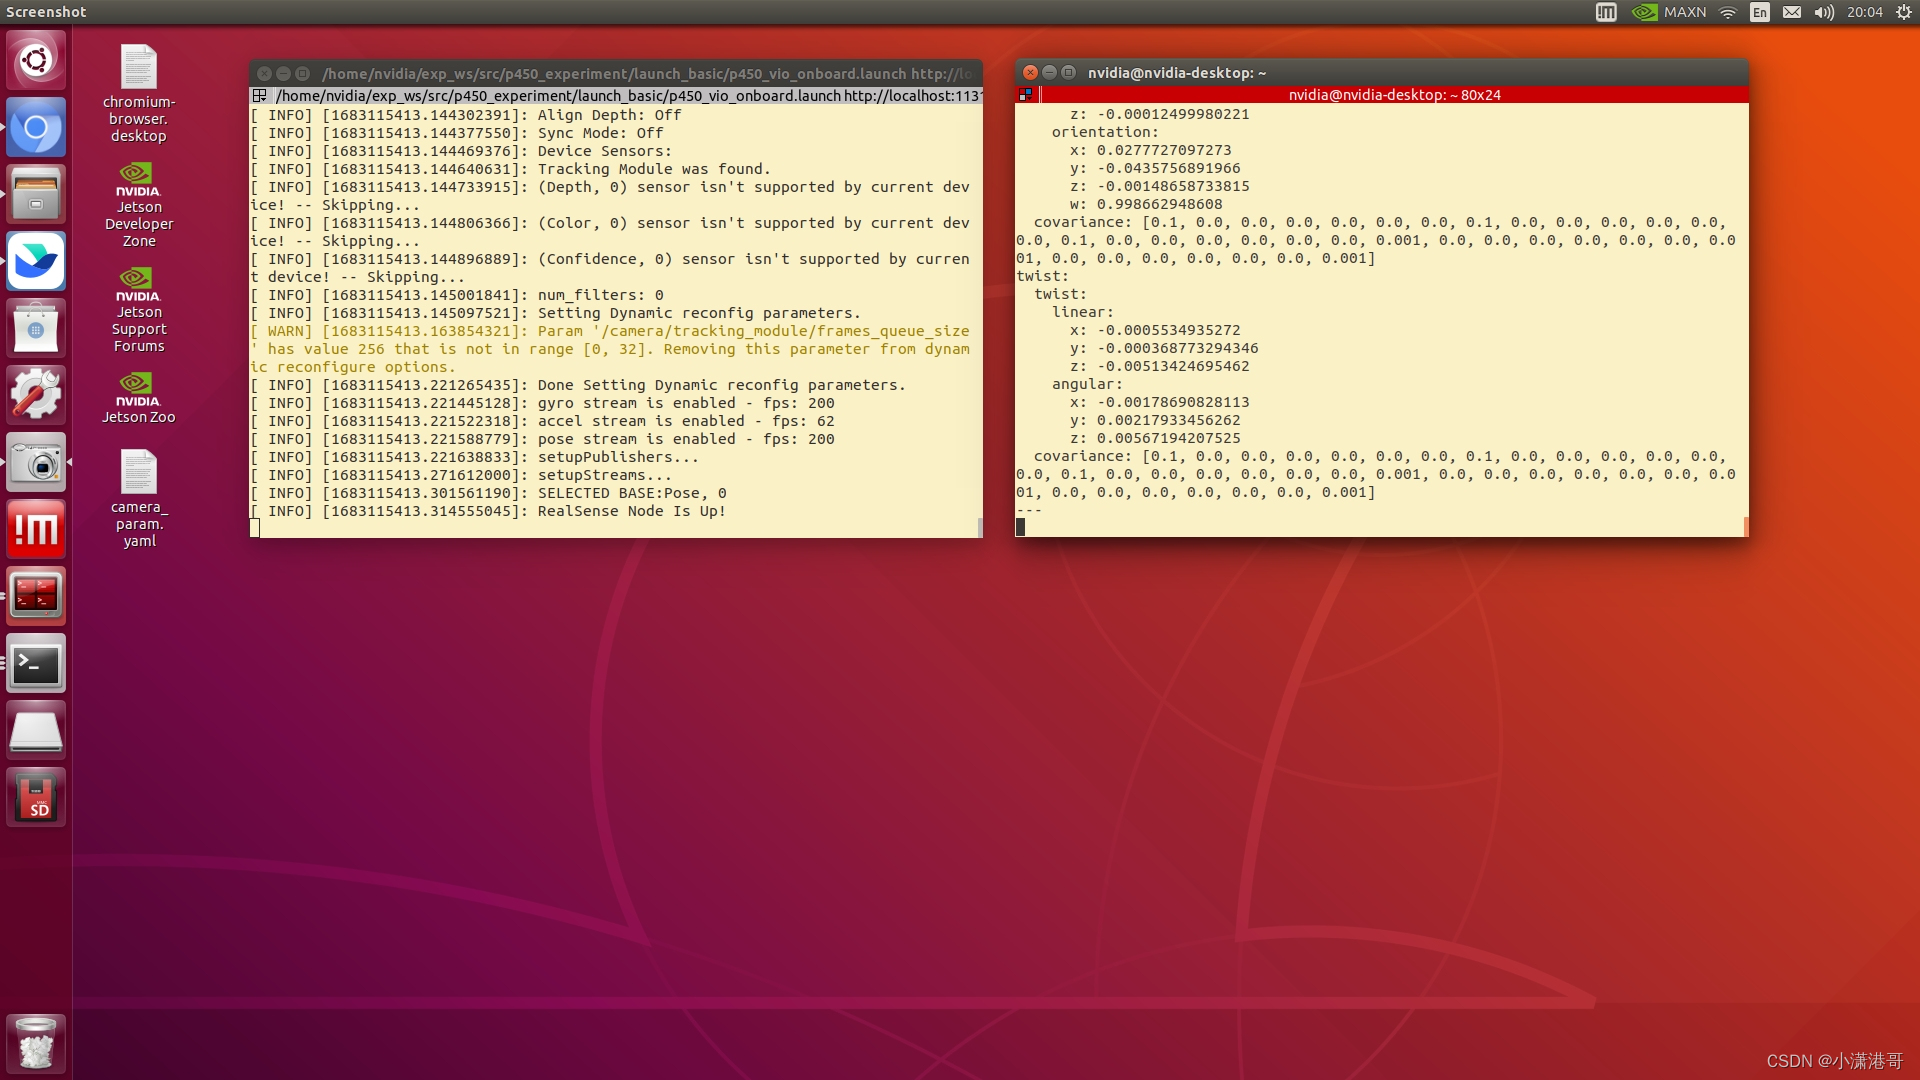This screenshot has width=1920, height=1080.
Task: Click the WARN frames_queue_size log line
Action: (610, 349)
